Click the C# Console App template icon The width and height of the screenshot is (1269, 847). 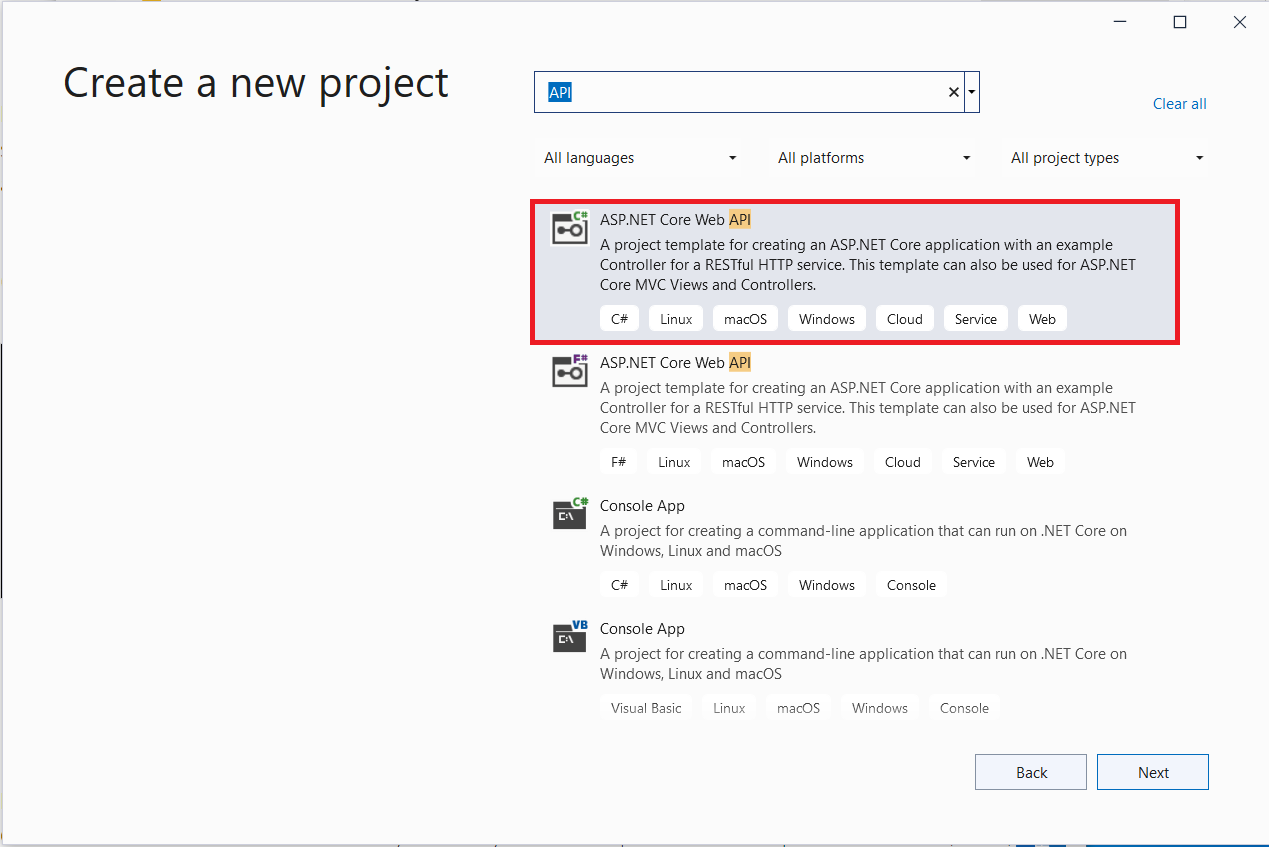569,513
